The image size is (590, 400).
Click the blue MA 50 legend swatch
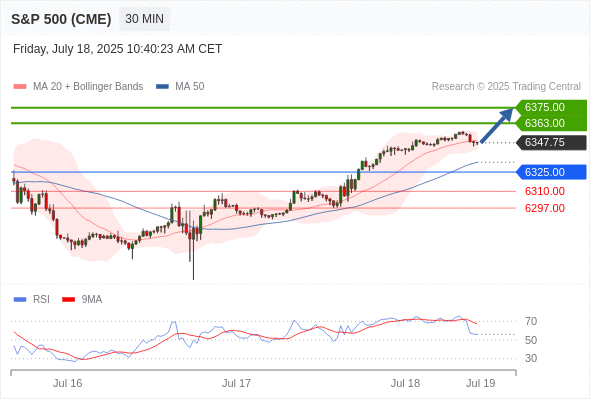162,87
